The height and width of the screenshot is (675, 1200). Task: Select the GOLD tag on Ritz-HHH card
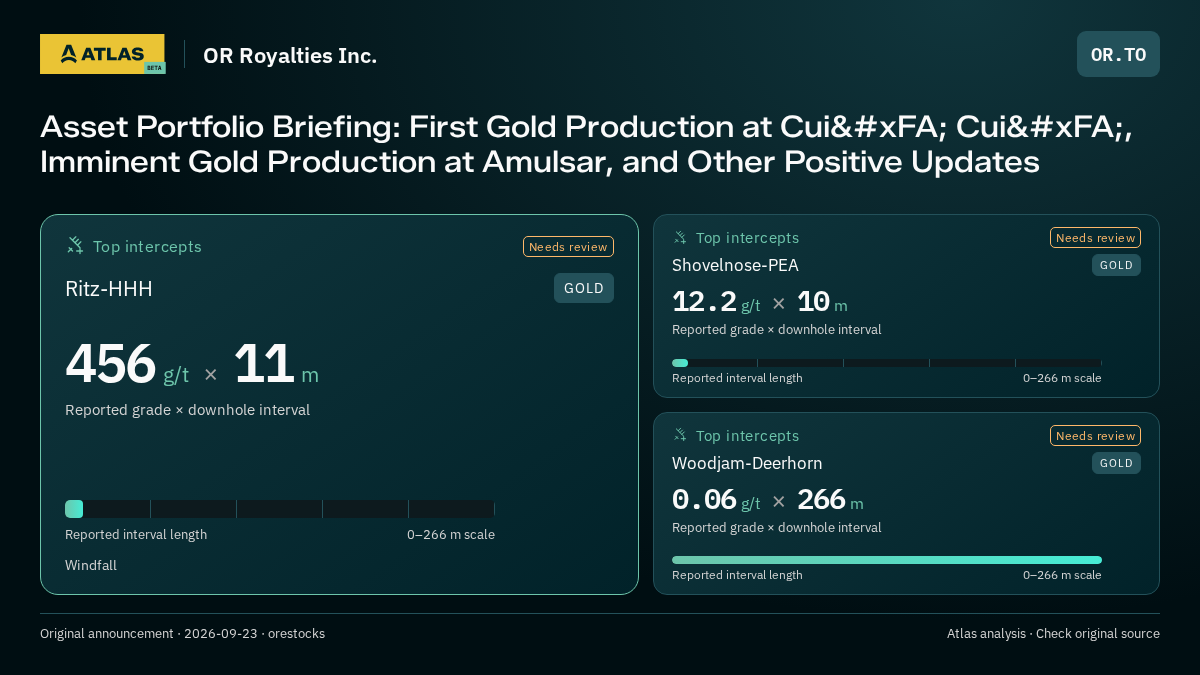pos(584,288)
